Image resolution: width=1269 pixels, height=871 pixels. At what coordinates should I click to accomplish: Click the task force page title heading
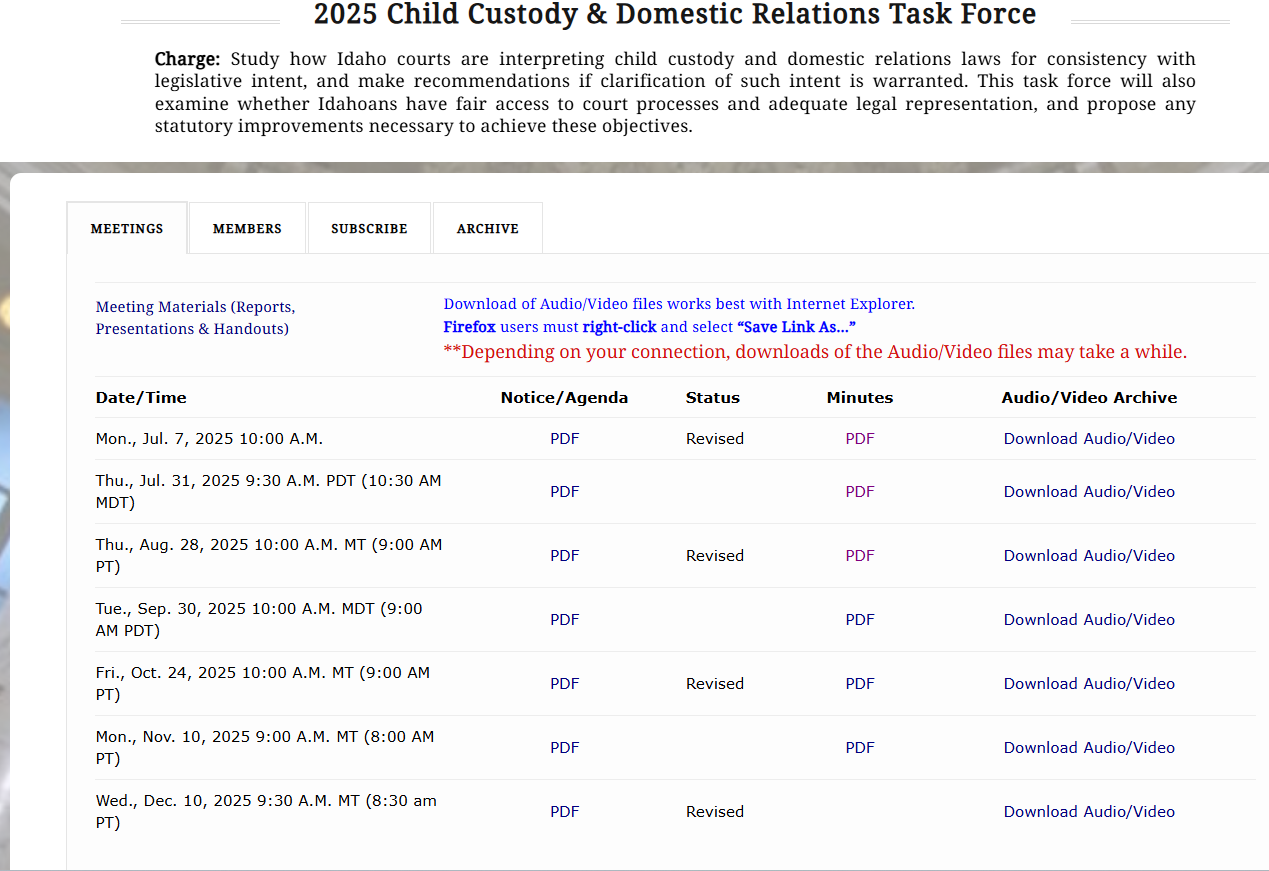pyautogui.click(x=675, y=15)
